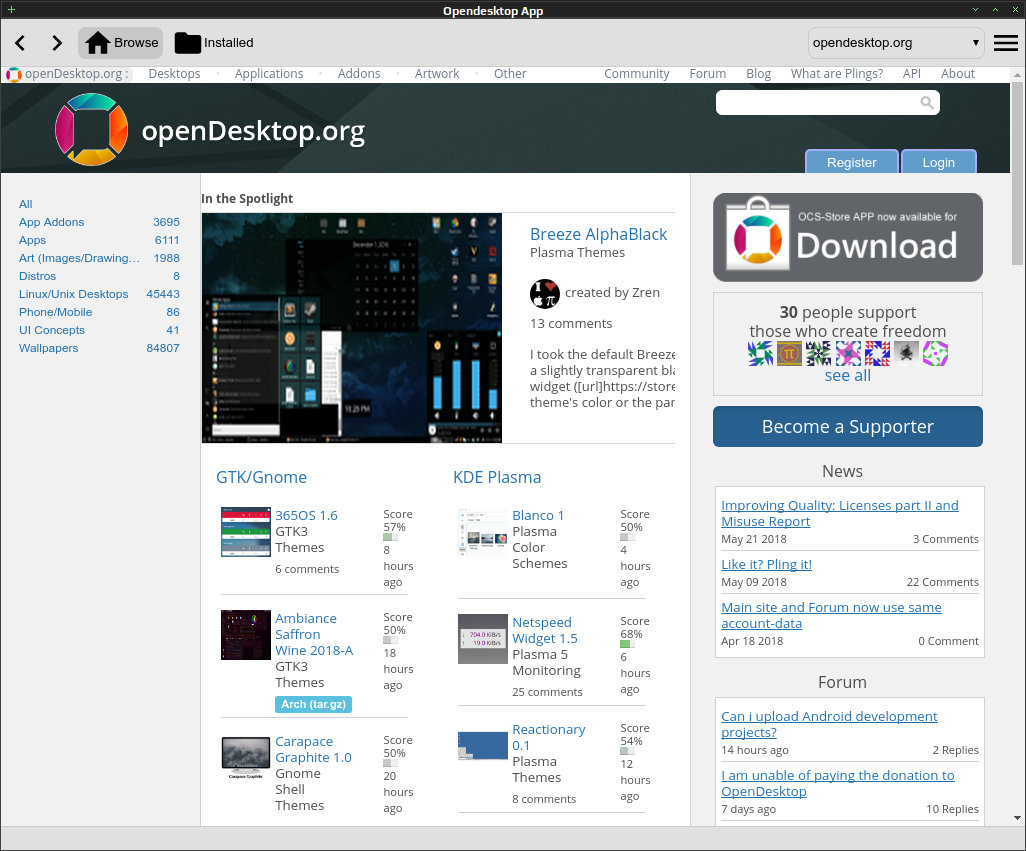Viewport: 1026px width, 851px height.
Task: Click the Register button
Action: pos(851,162)
